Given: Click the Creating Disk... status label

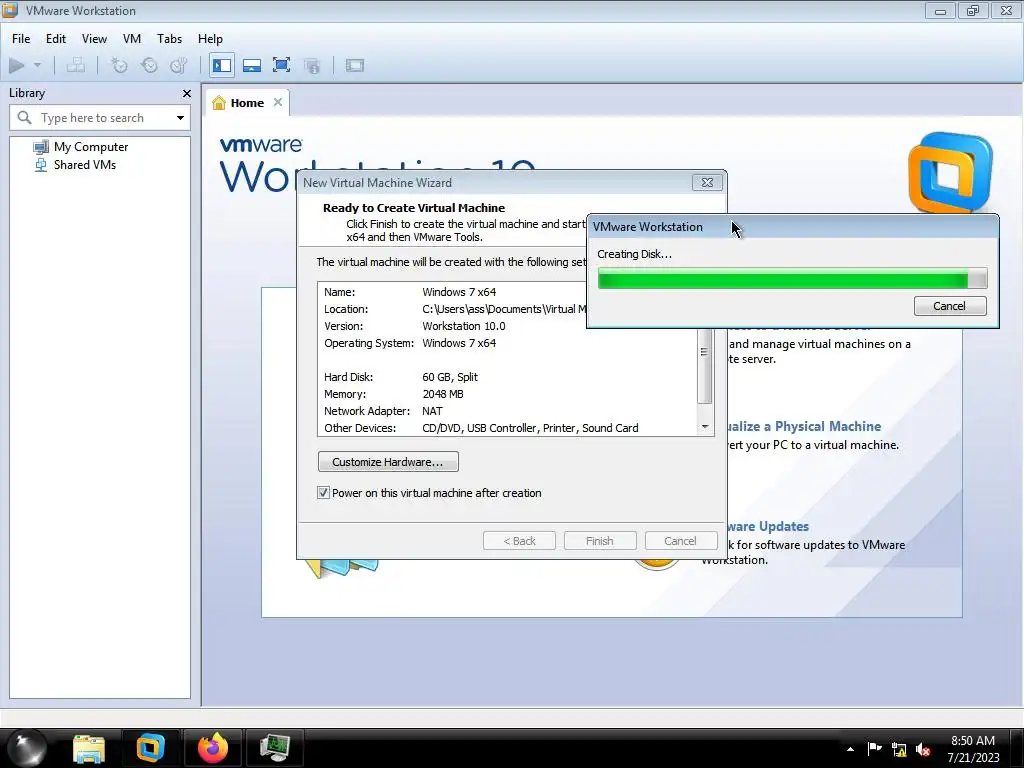Looking at the screenshot, I should pos(634,254).
